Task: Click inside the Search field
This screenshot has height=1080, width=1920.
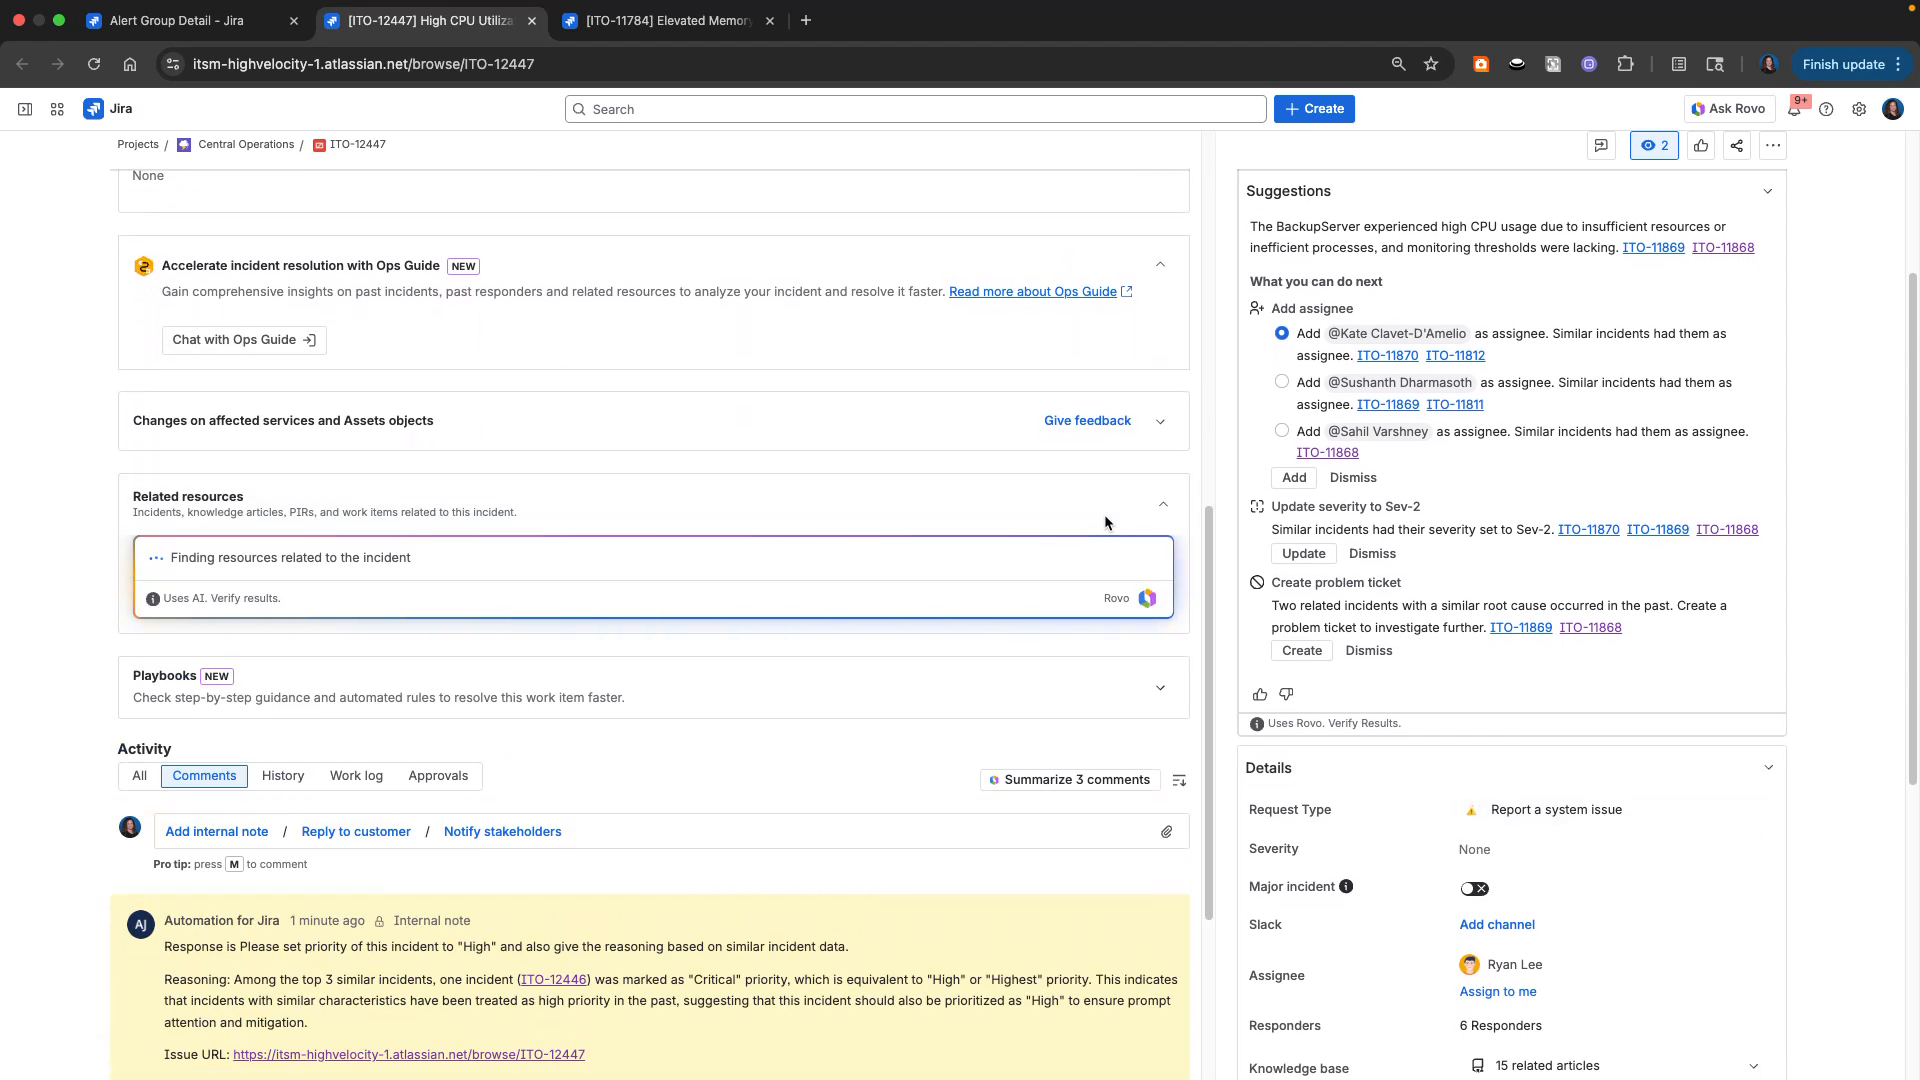Action: pyautogui.click(x=914, y=109)
